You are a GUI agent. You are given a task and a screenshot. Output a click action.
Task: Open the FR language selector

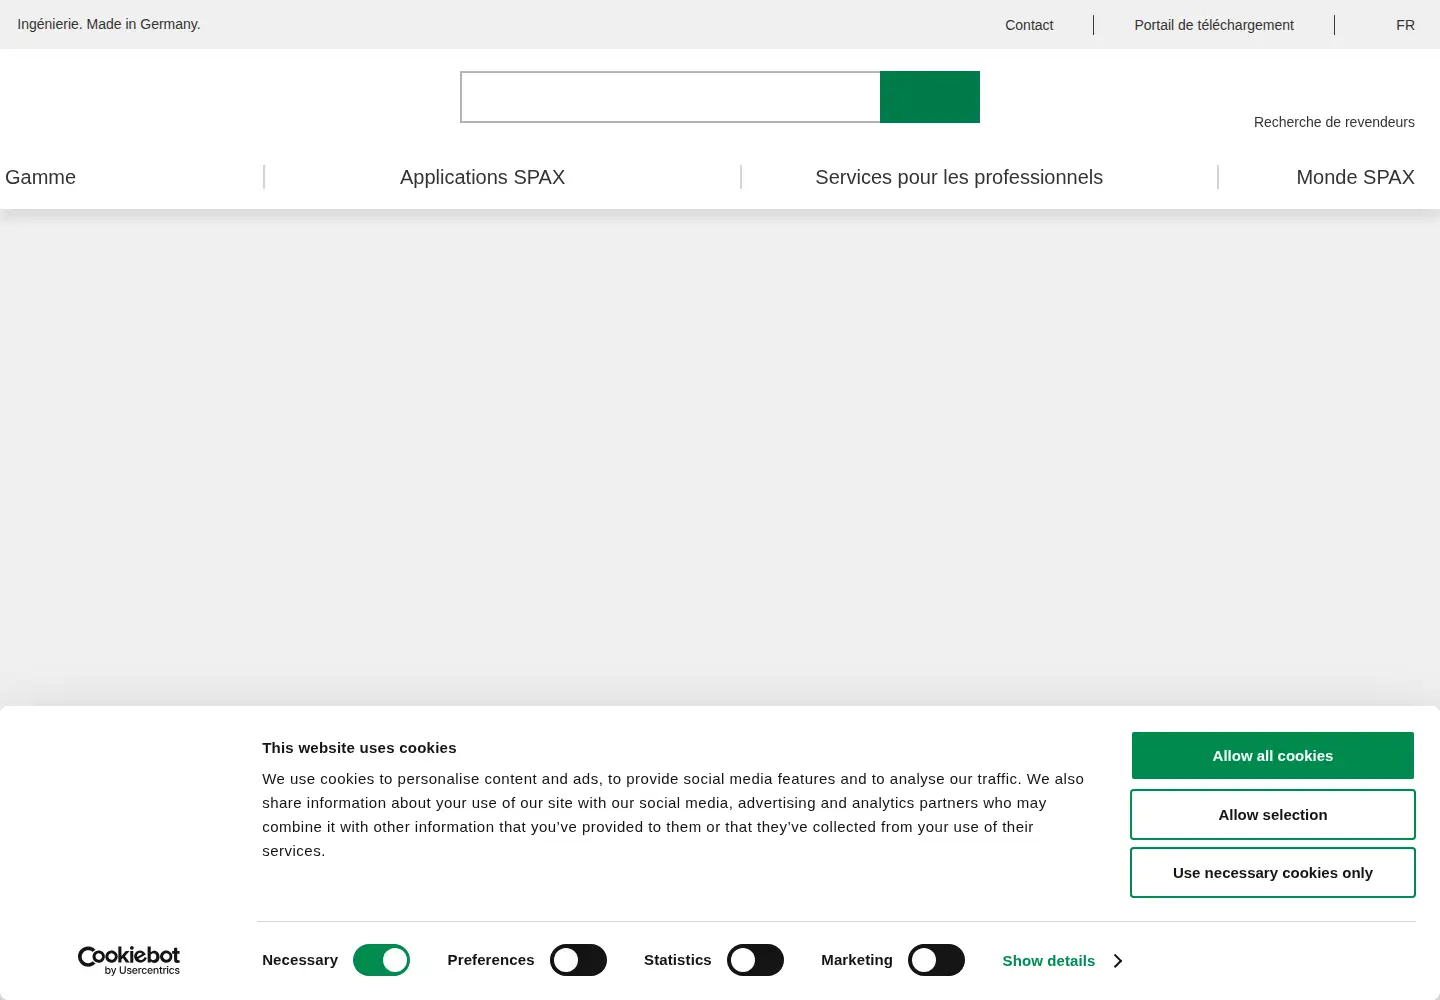point(1405,25)
